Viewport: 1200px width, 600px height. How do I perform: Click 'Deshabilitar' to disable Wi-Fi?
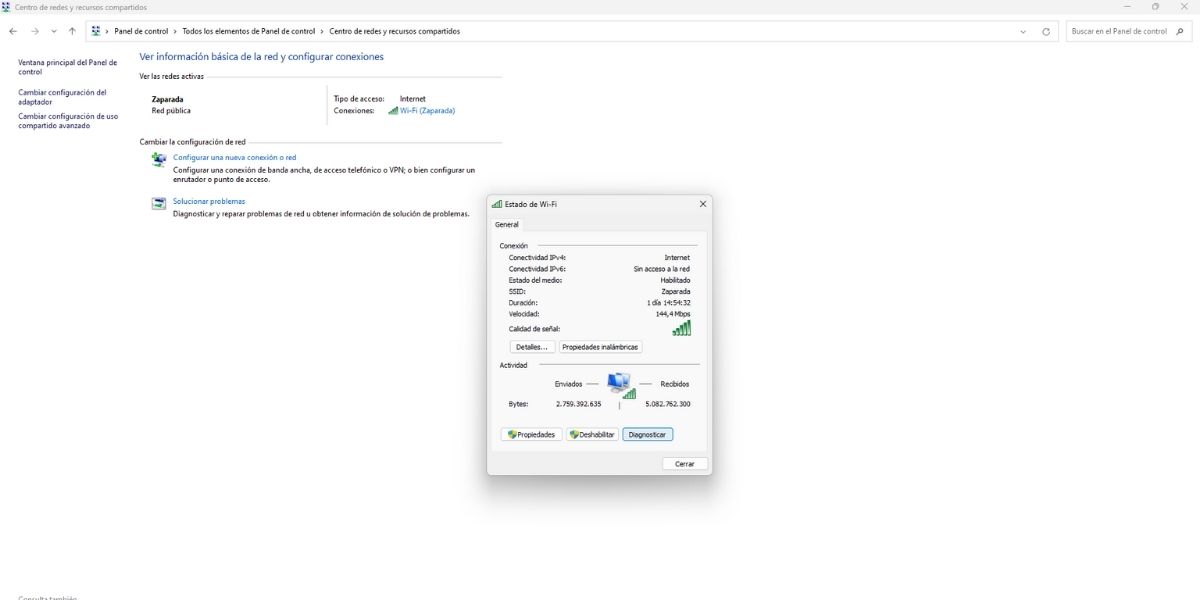point(592,435)
